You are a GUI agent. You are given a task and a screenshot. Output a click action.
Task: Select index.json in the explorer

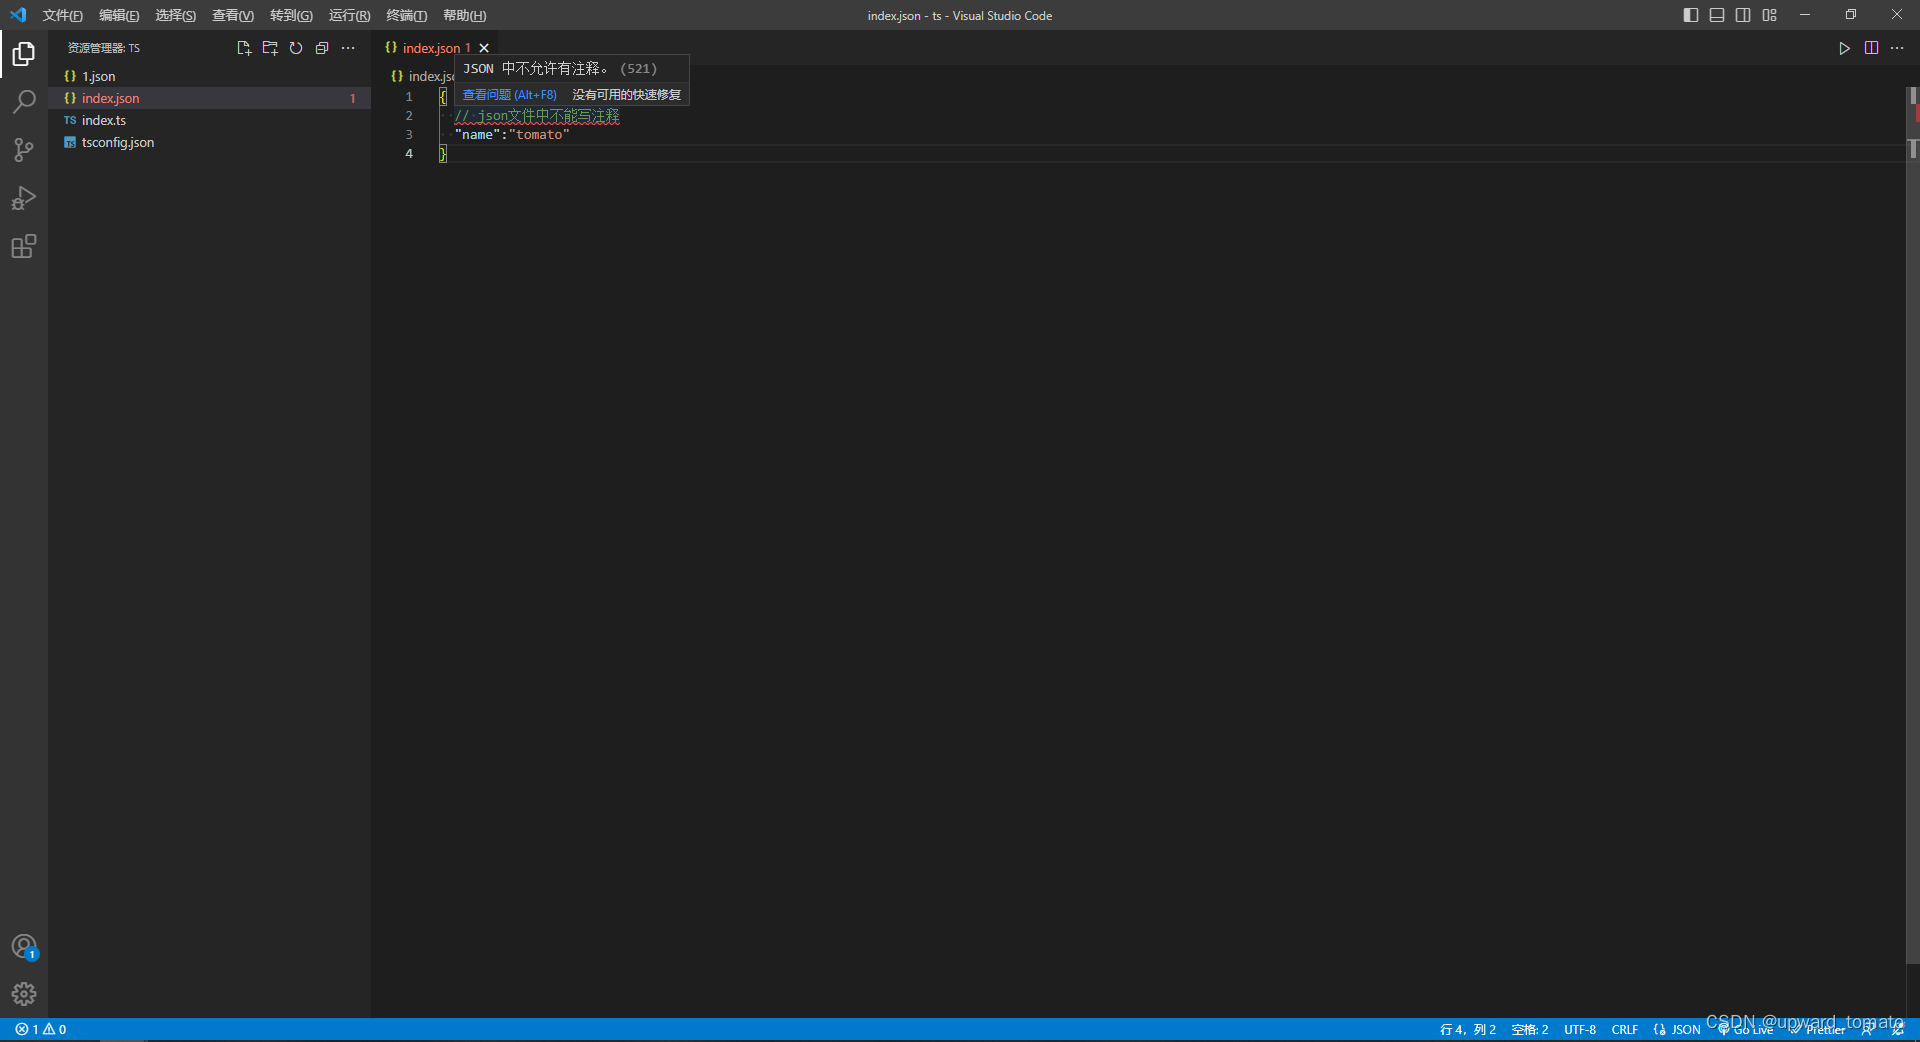point(210,98)
